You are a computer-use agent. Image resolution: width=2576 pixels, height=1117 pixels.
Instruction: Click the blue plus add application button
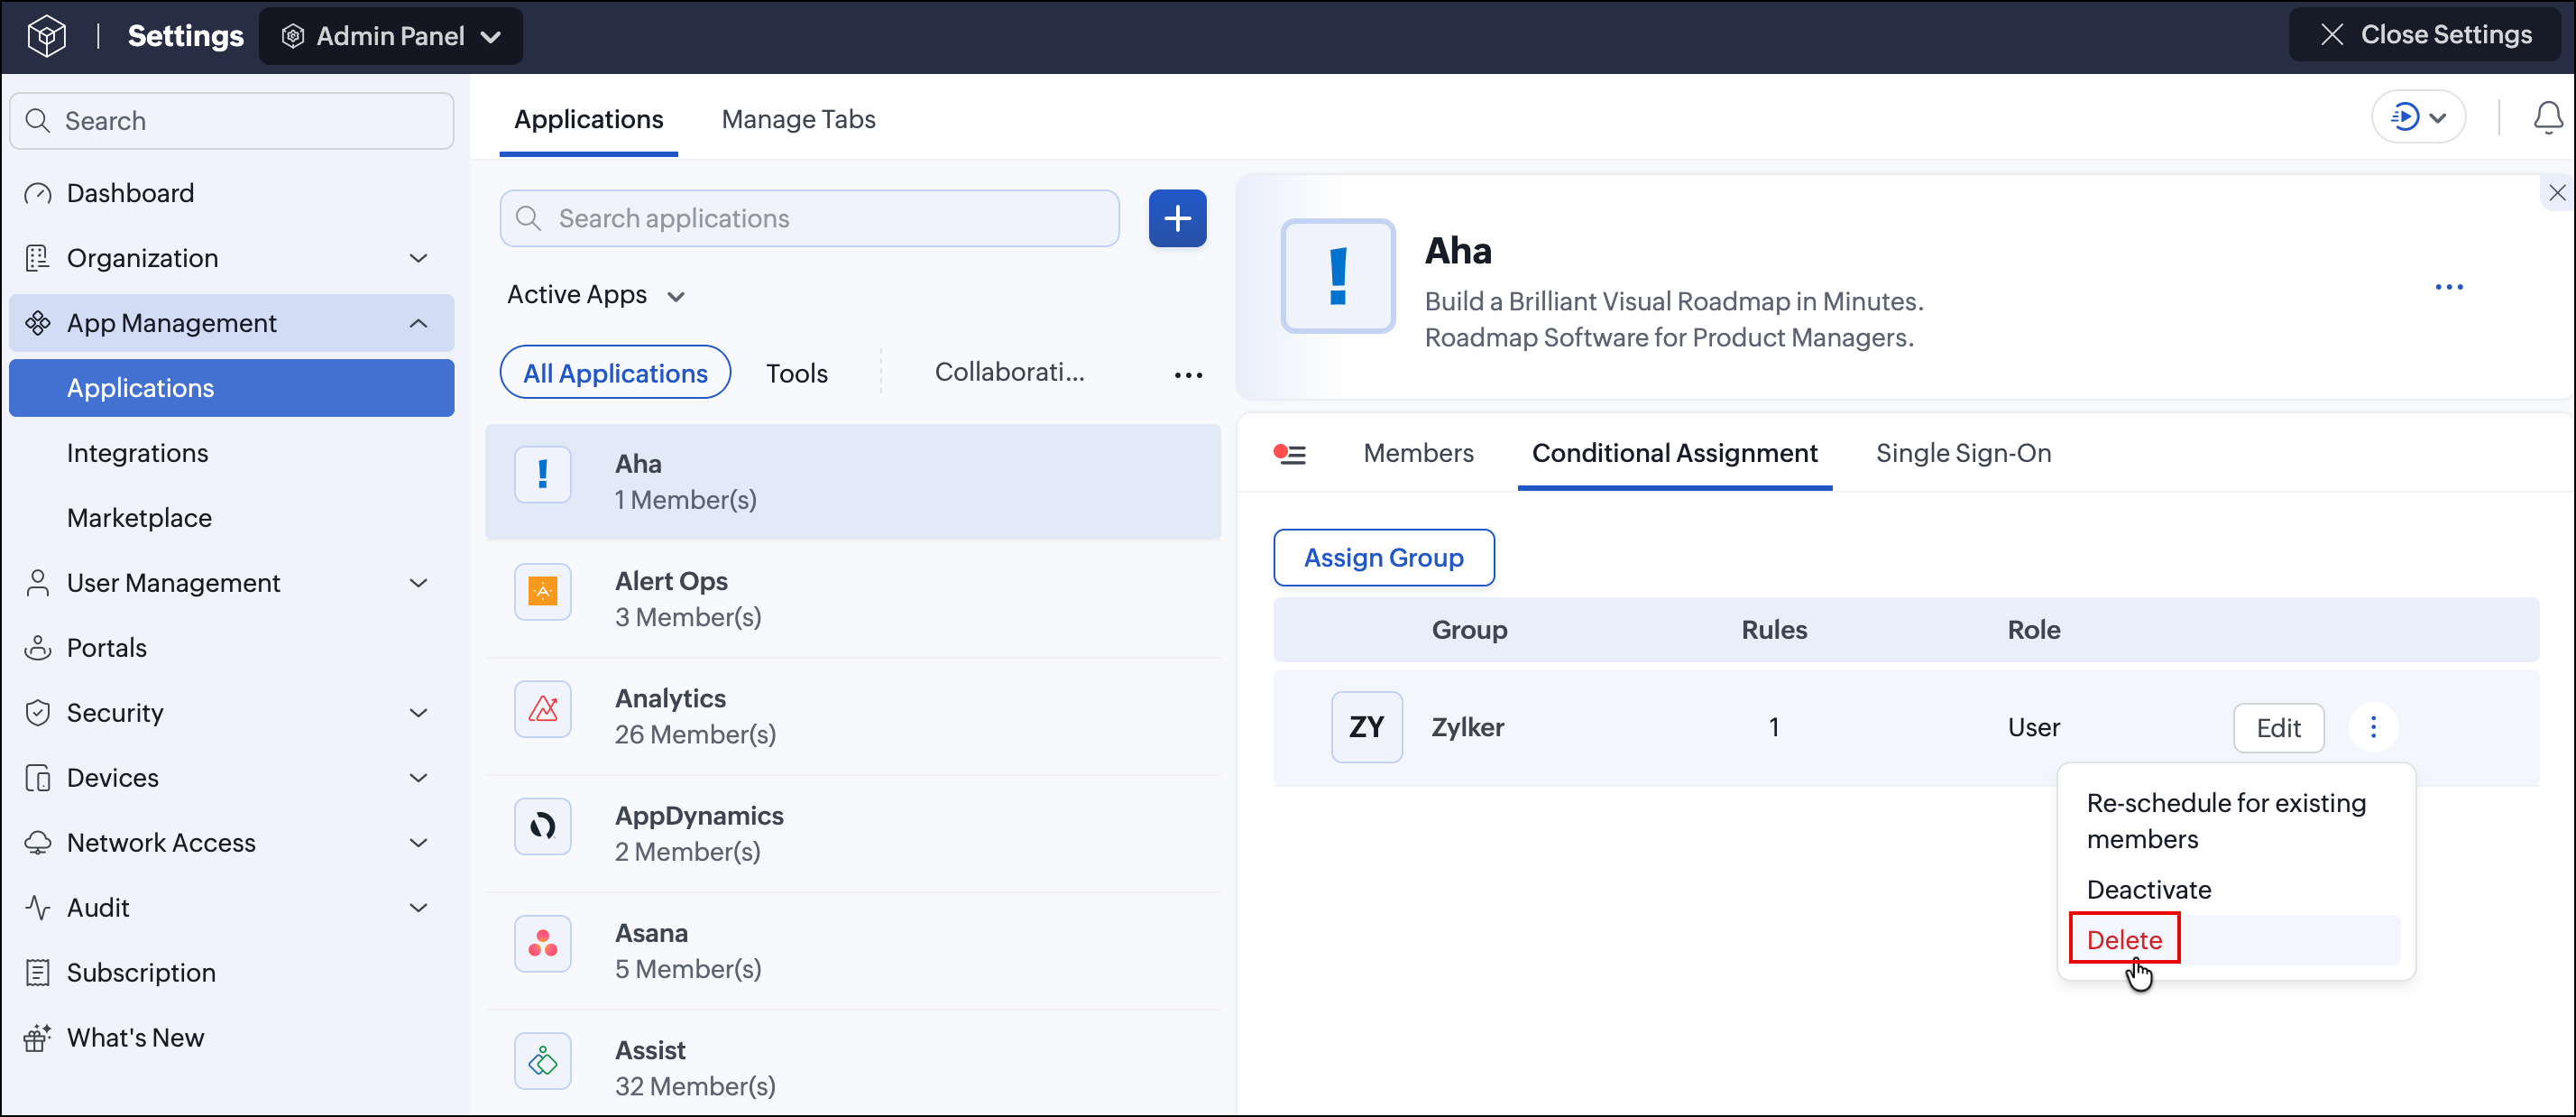tap(1177, 218)
